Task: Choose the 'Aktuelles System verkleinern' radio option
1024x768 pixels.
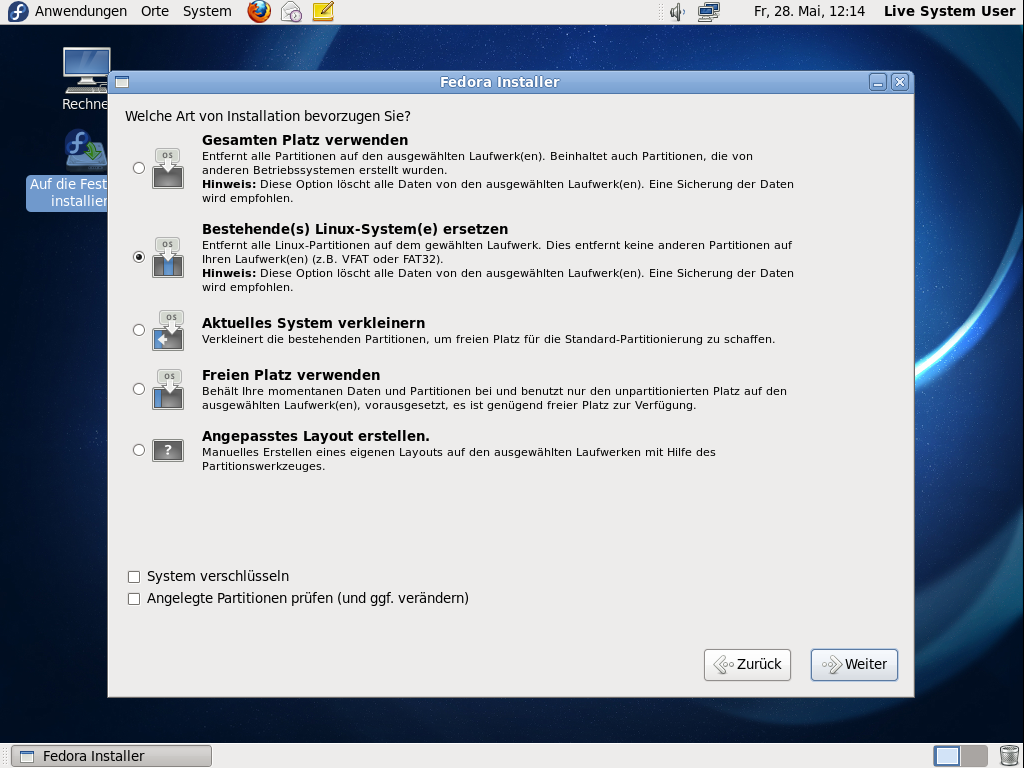Action: click(x=138, y=330)
